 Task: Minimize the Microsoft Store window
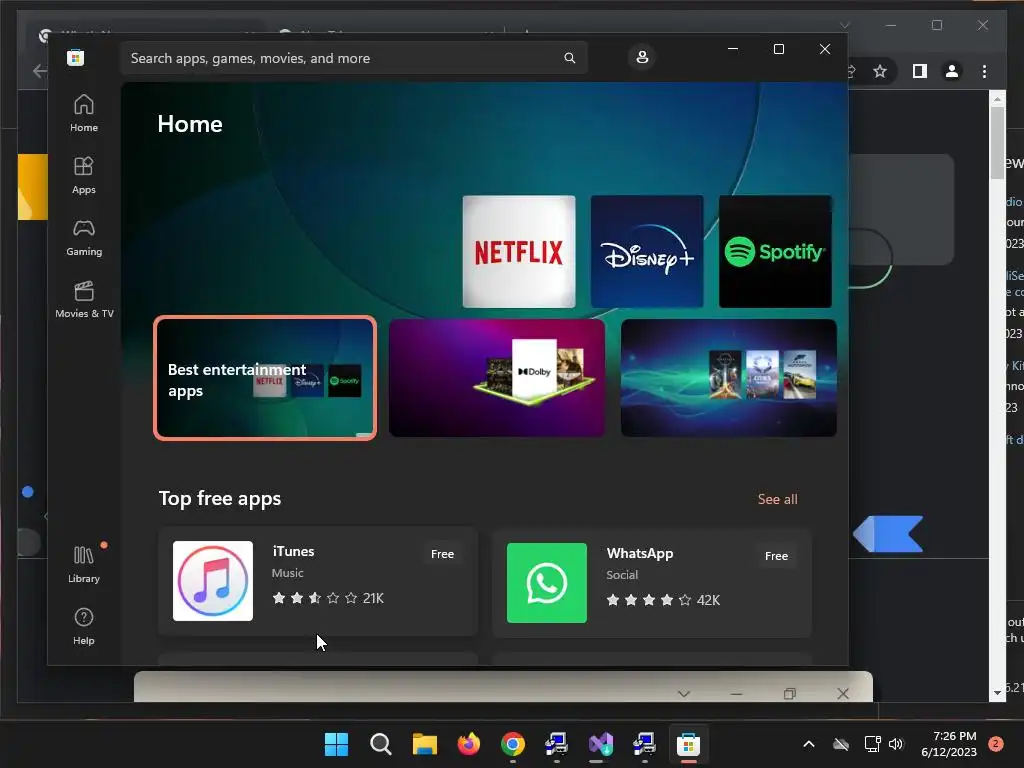click(x=733, y=49)
